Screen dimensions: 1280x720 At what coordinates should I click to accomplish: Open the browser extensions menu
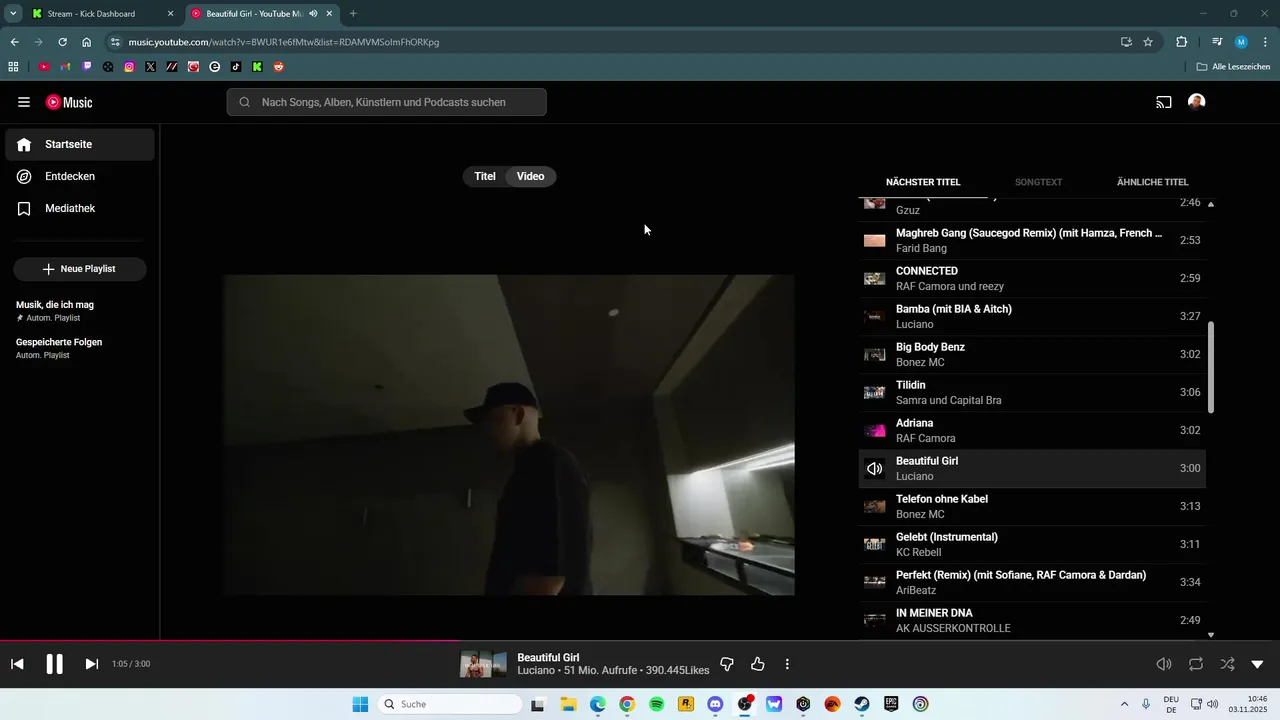(1181, 42)
